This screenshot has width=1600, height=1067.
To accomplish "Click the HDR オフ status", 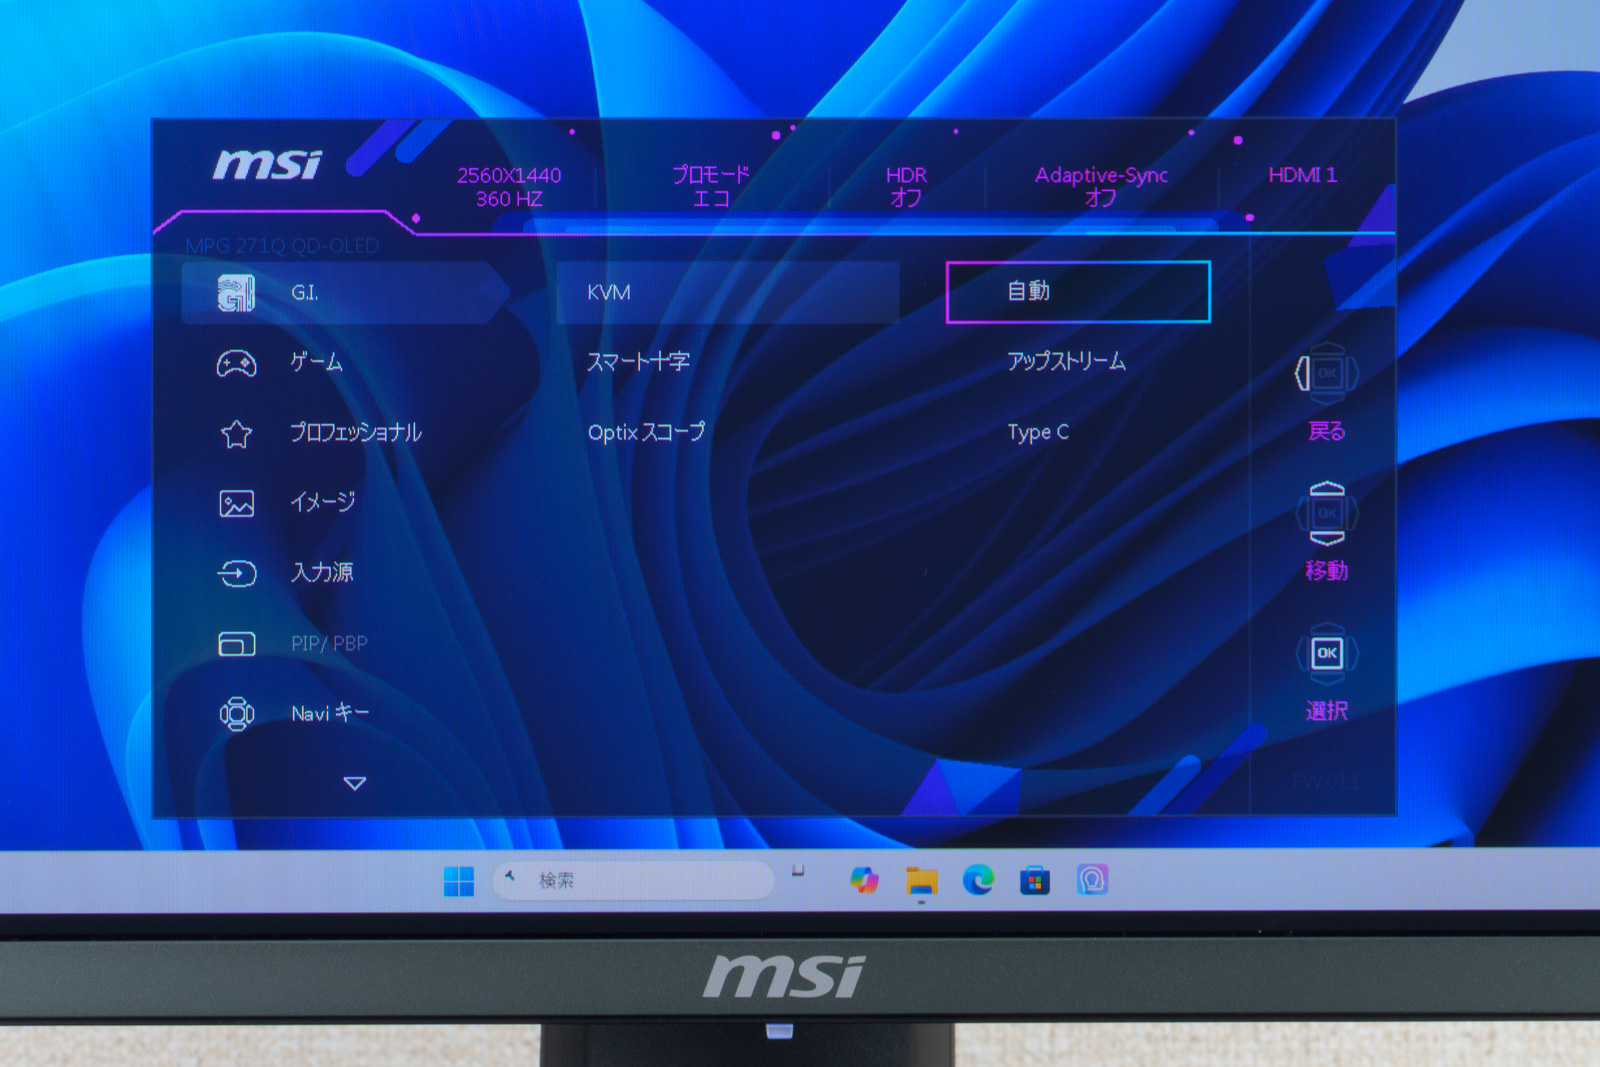I will click(906, 187).
